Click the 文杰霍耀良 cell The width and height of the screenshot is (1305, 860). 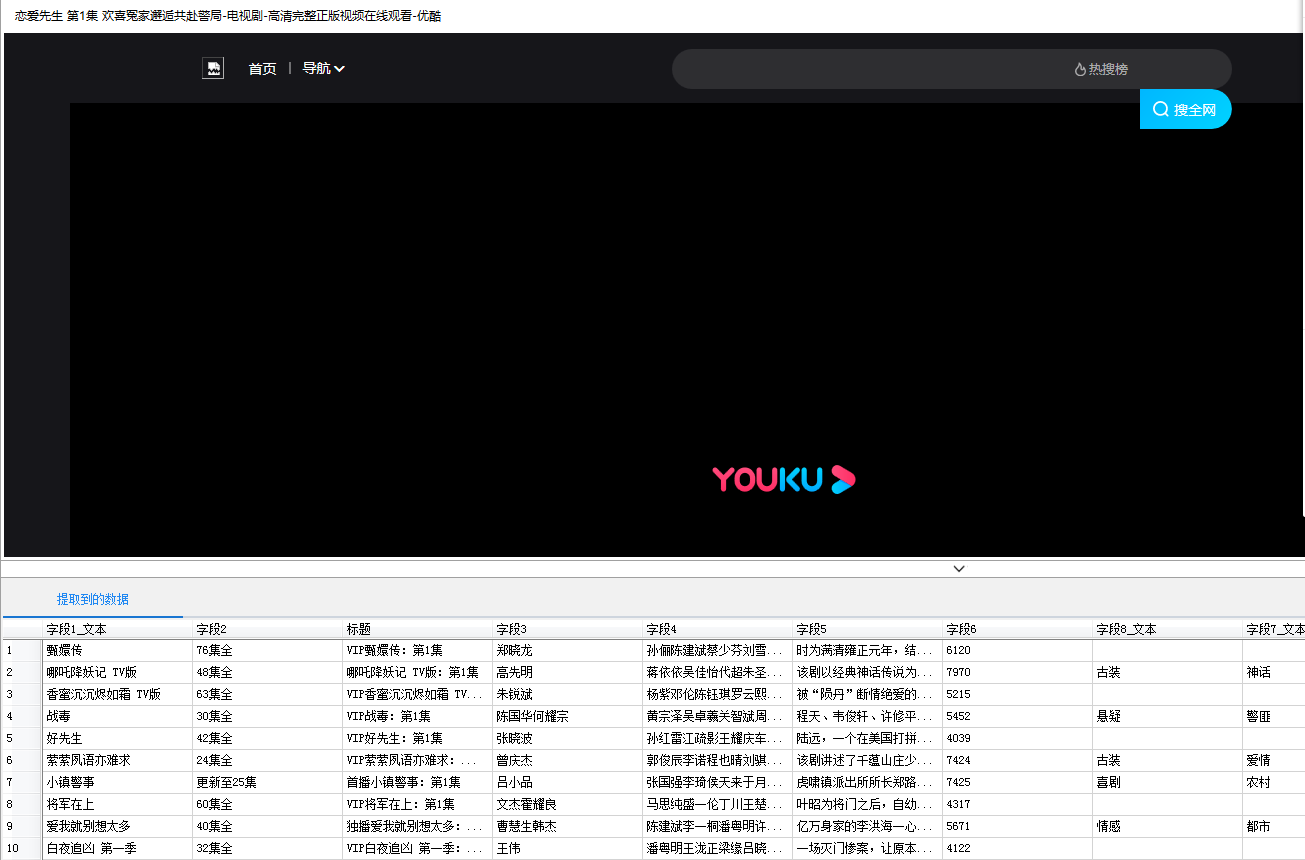pos(568,804)
